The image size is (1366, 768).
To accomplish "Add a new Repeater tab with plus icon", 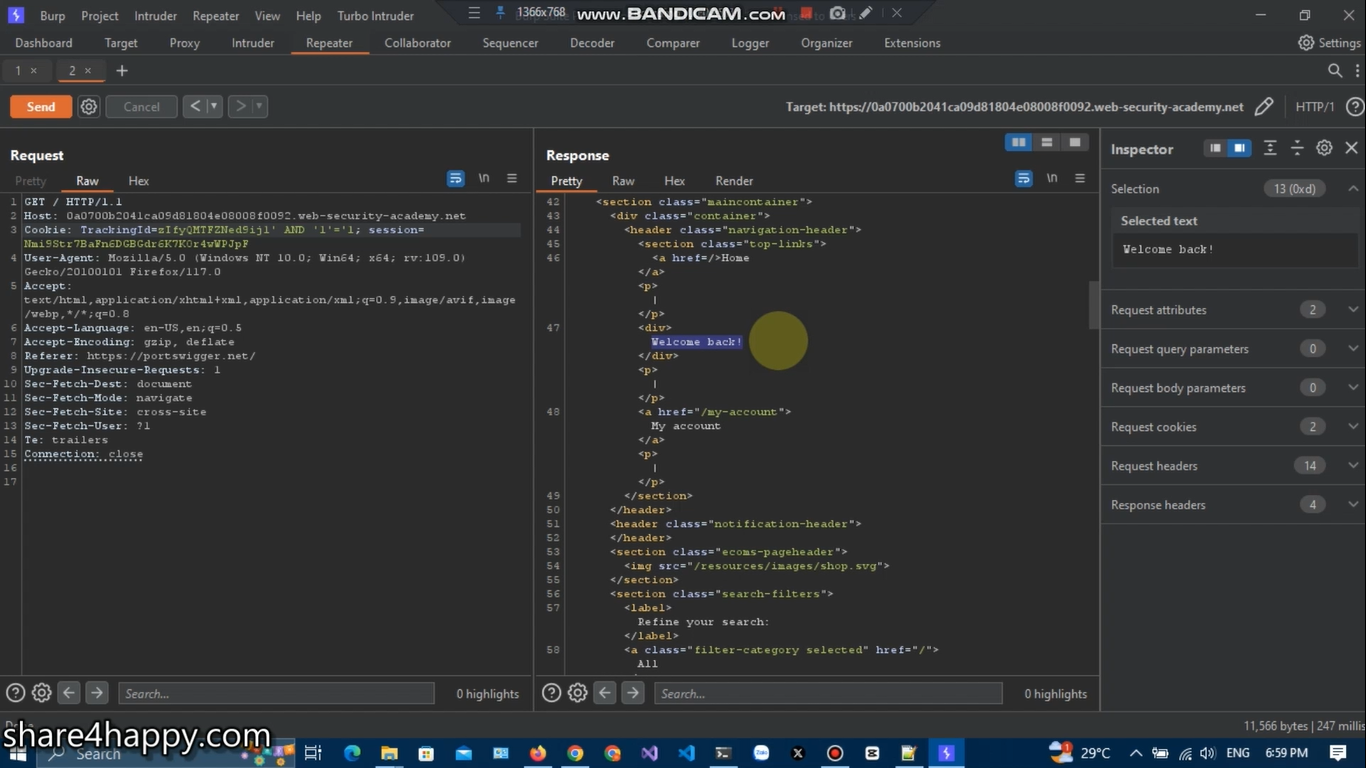I will (122, 71).
